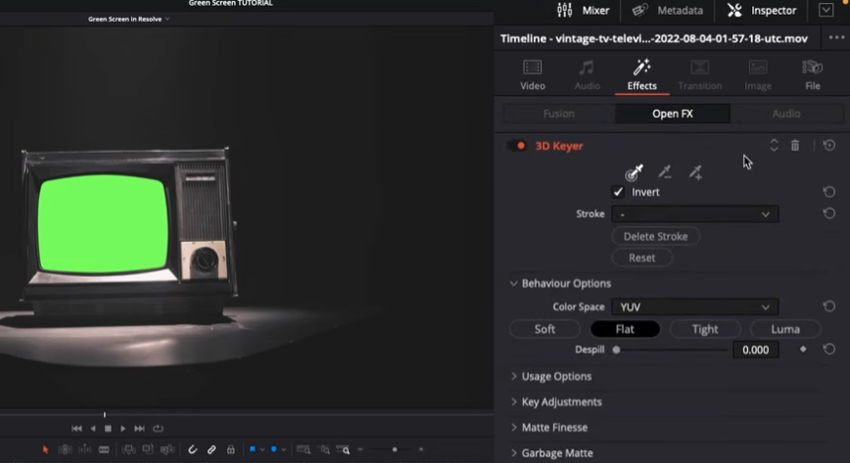
Task: Click the expand panel chevron beside Inspector
Action: pyautogui.click(x=826, y=10)
